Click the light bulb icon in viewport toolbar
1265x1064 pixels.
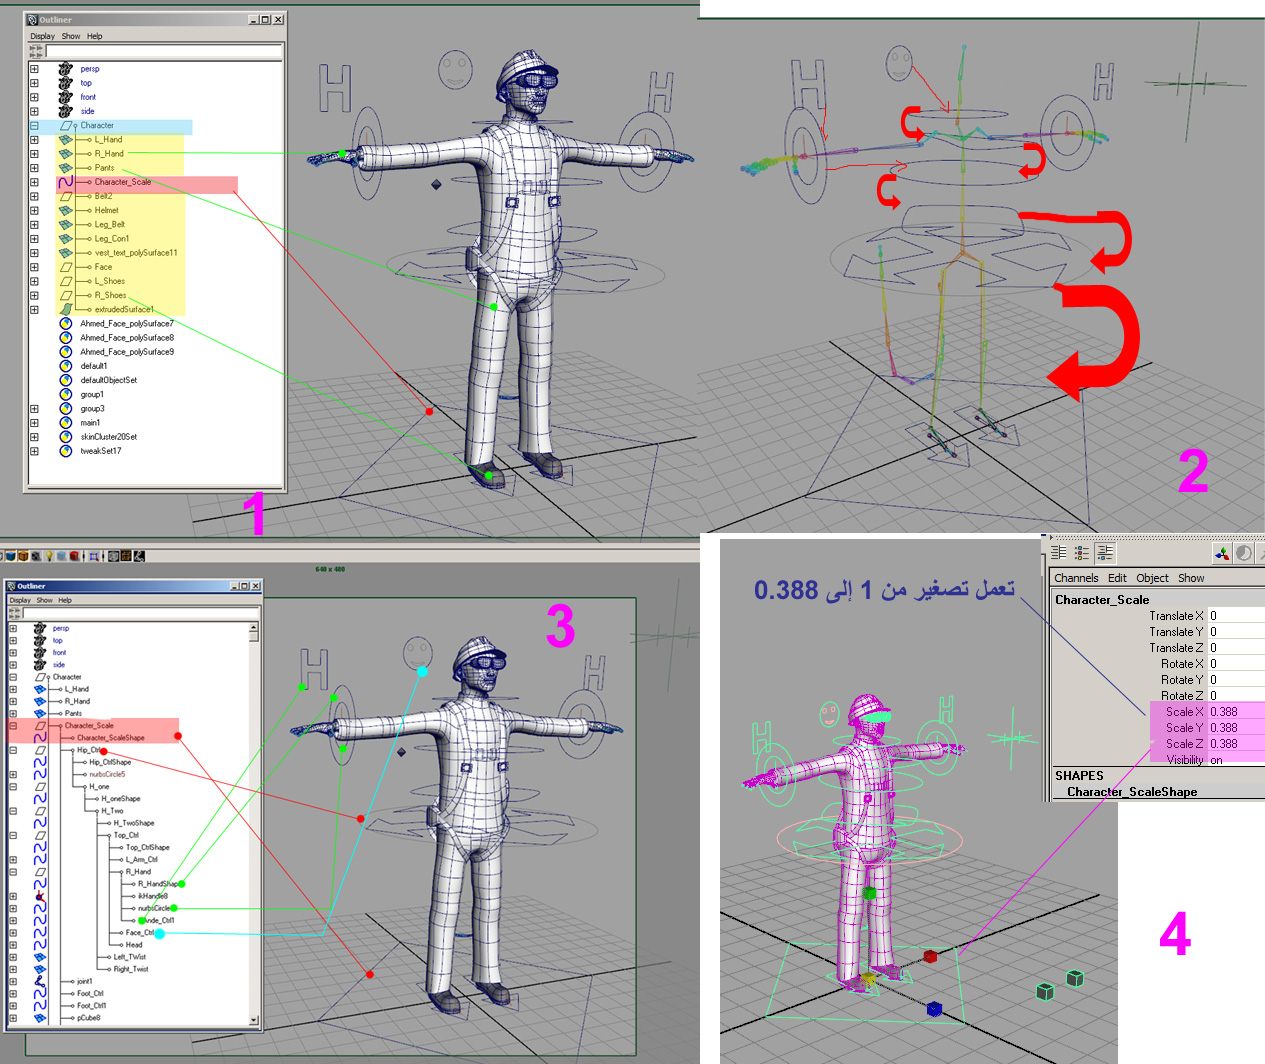point(48,556)
